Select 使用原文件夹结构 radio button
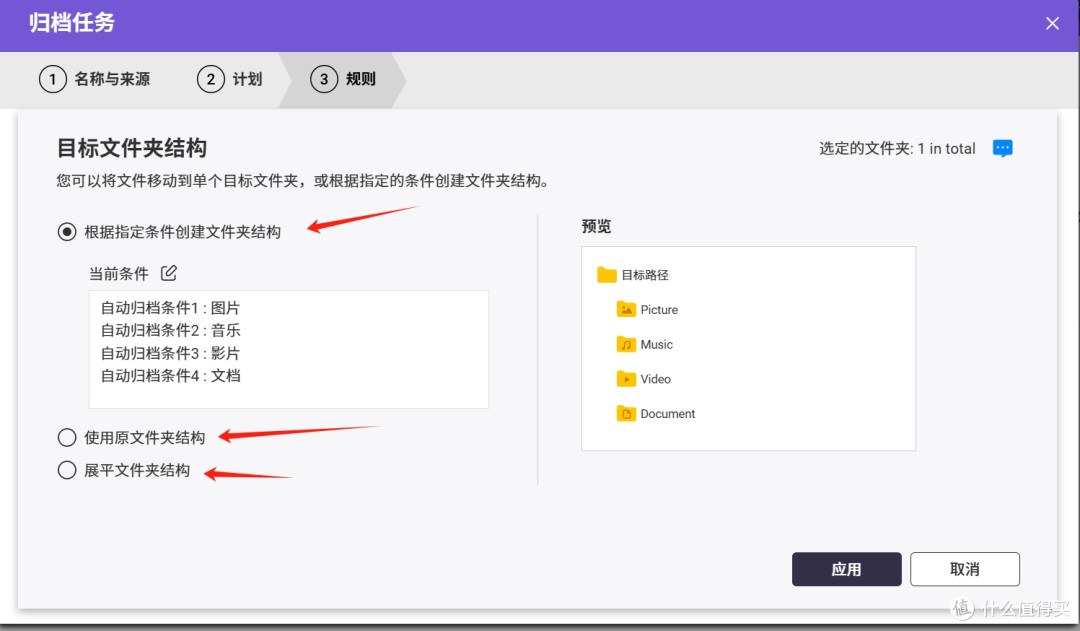1080x631 pixels. [x=67, y=437]
